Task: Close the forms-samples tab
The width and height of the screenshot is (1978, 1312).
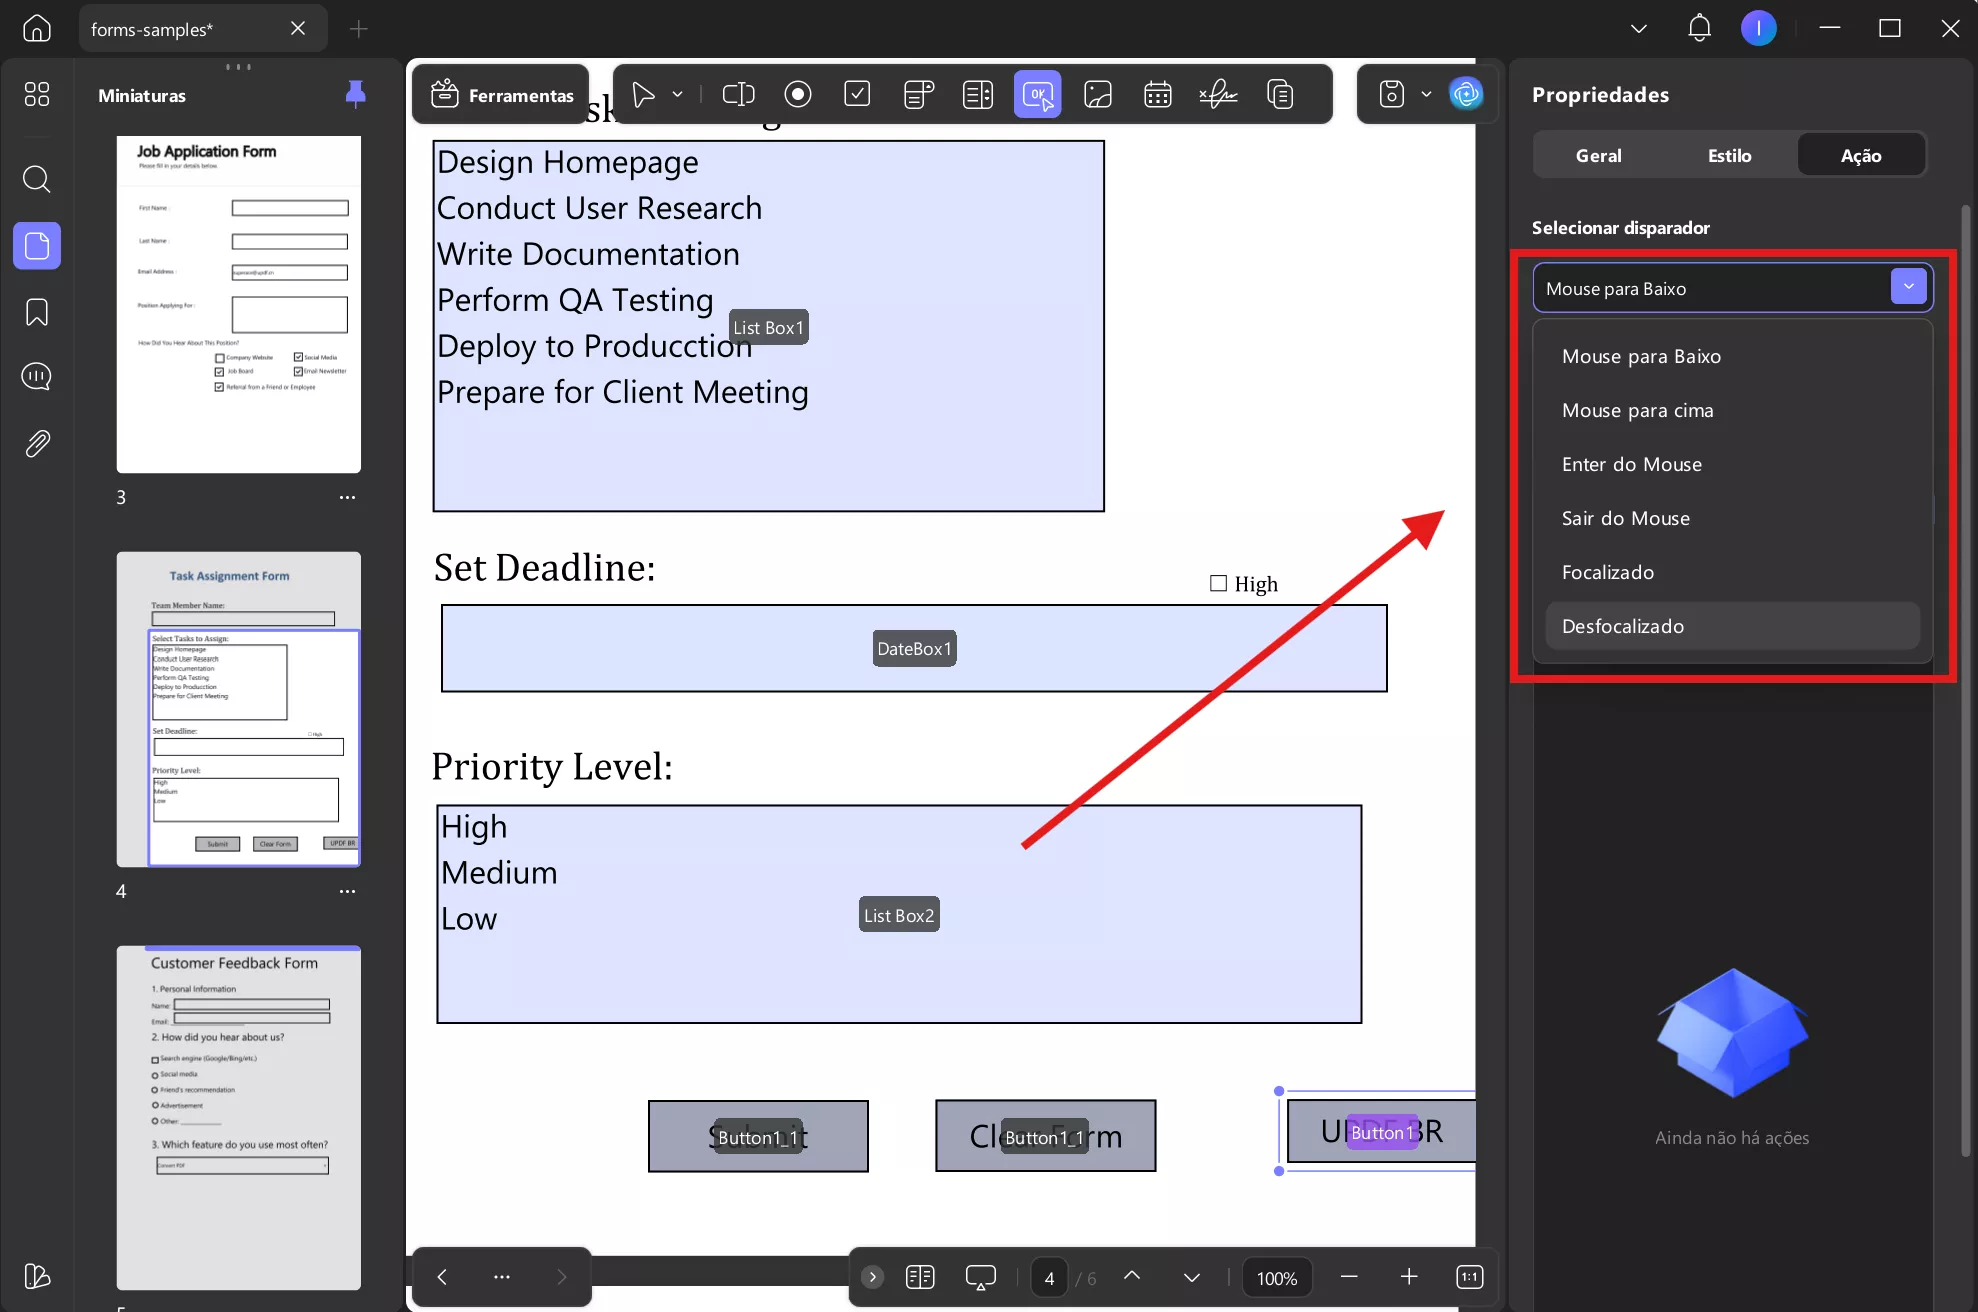Action: [x=298, y=28]
